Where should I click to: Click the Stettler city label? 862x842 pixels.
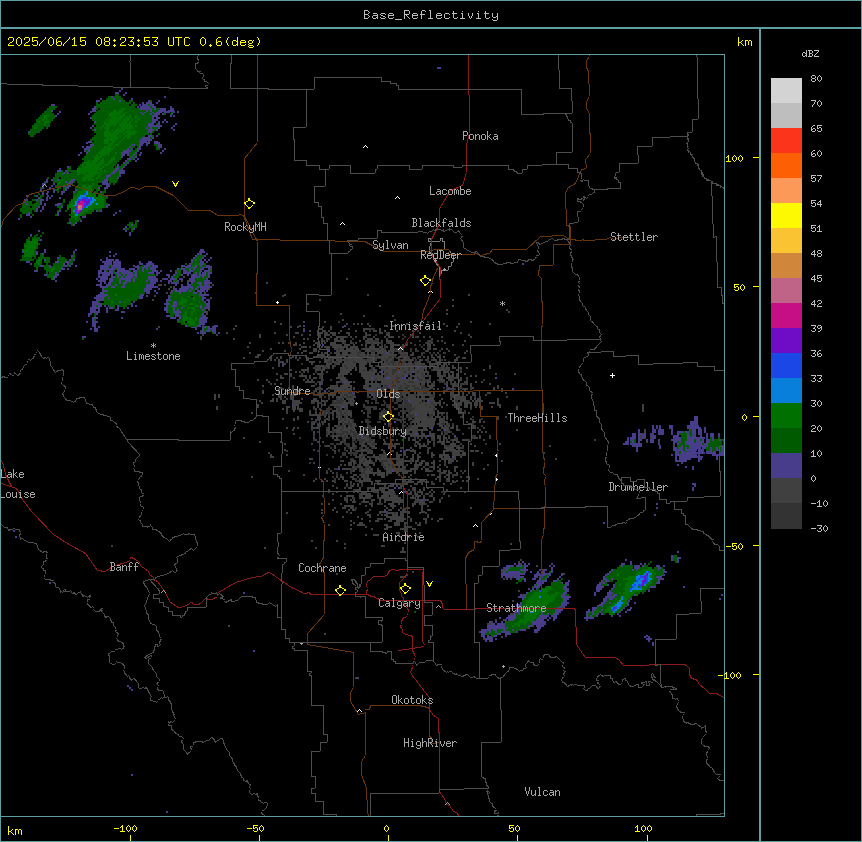tap(634, 237)
